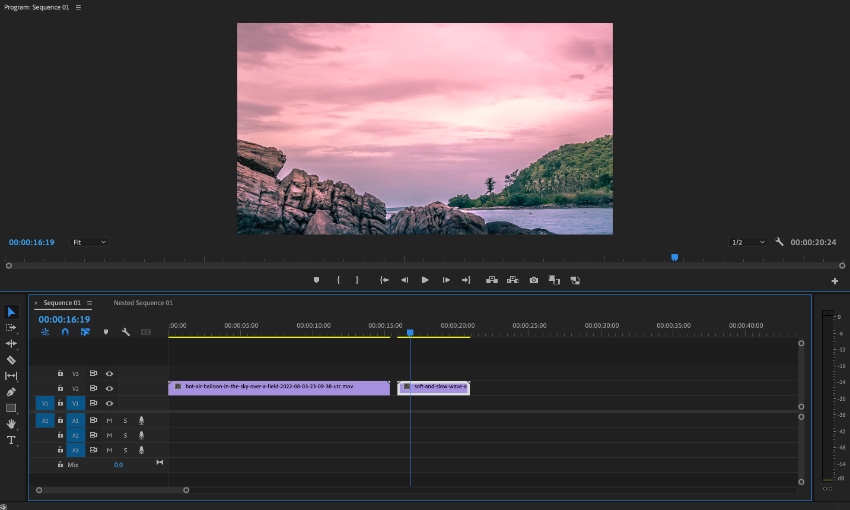
Task: Click the Comparison View button
Action: 554,280
